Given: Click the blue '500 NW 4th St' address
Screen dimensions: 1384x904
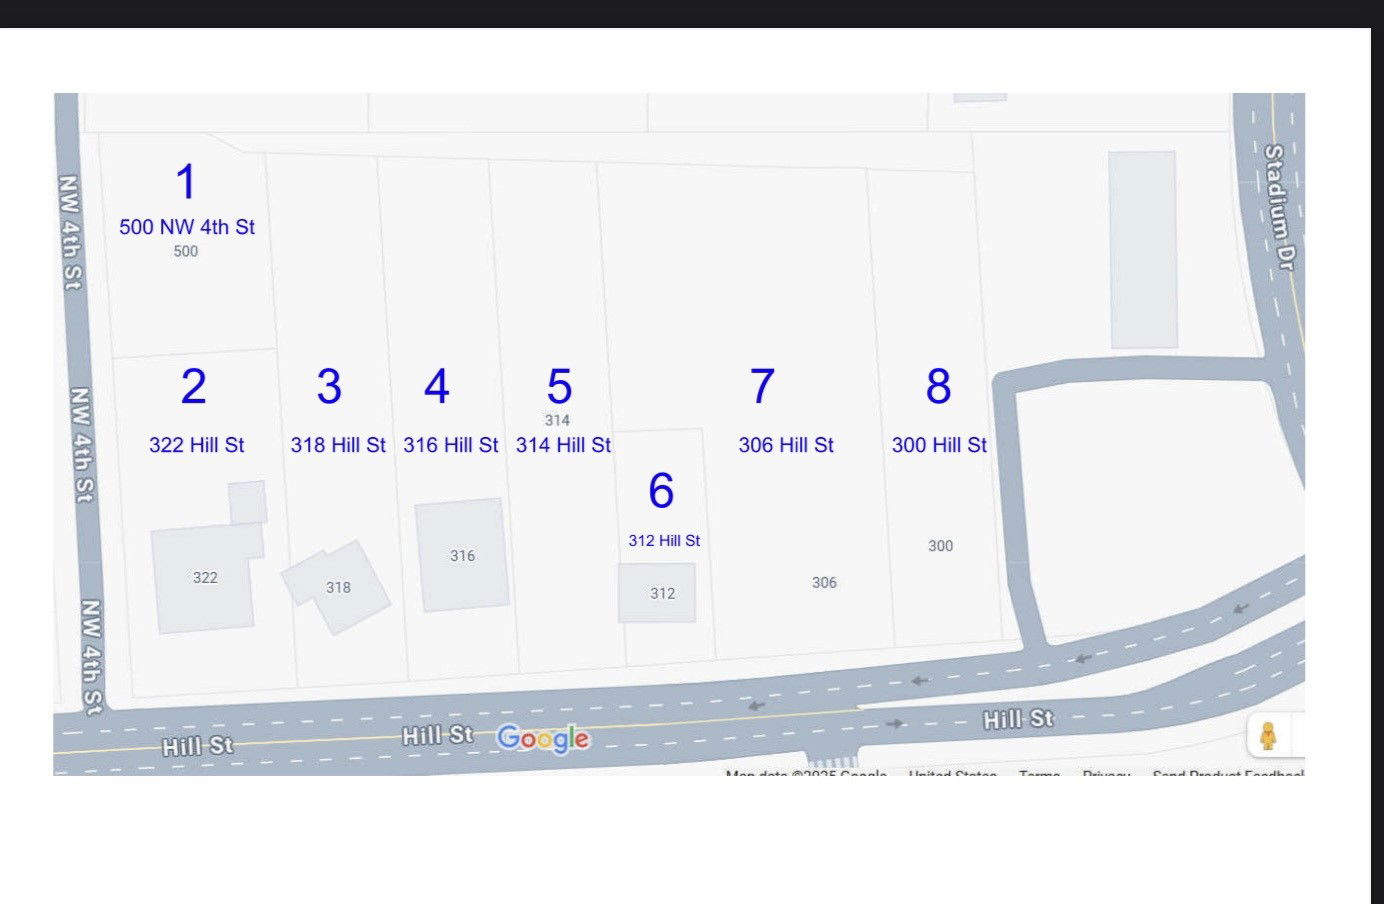Looking at the screenshot, I should (187, 227).
